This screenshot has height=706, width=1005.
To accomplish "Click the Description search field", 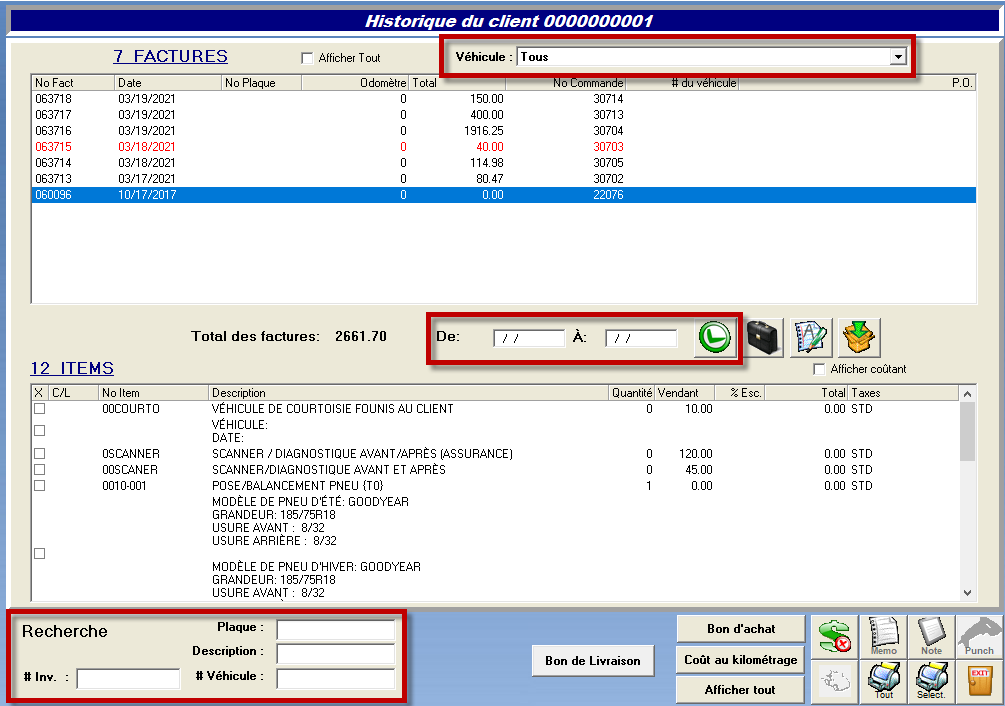I will (x=336, y=653).
